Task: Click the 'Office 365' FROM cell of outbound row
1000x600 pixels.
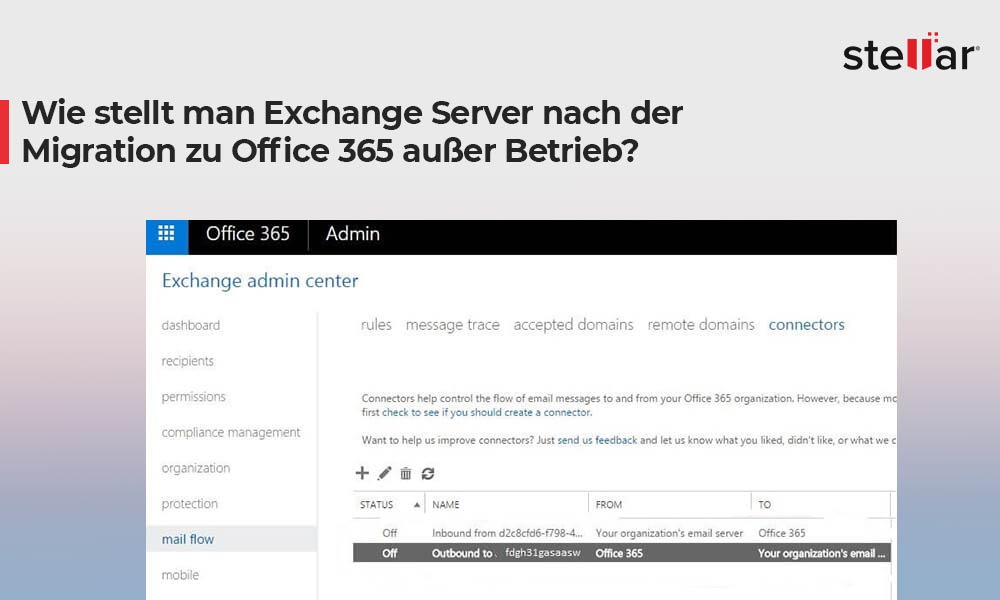Action: coord(619,553)
